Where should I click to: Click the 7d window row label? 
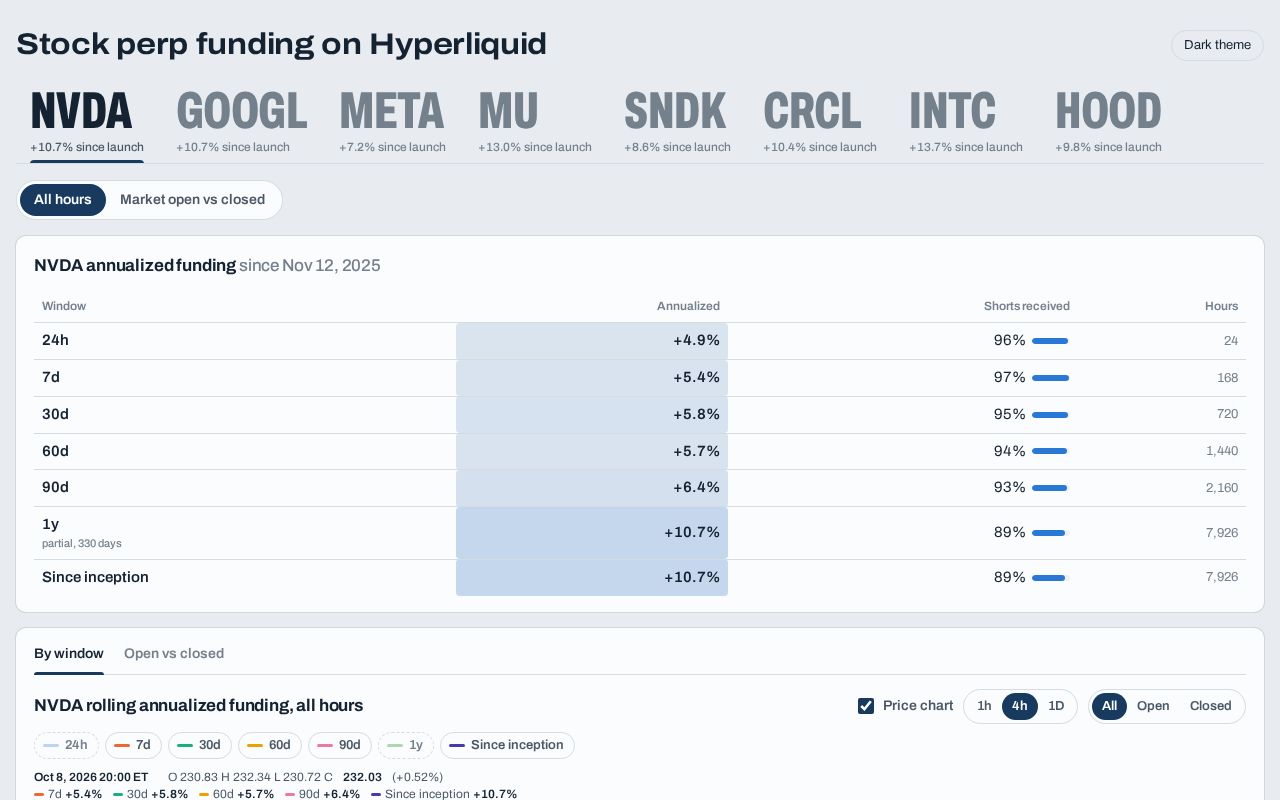[x=51, y=378]
